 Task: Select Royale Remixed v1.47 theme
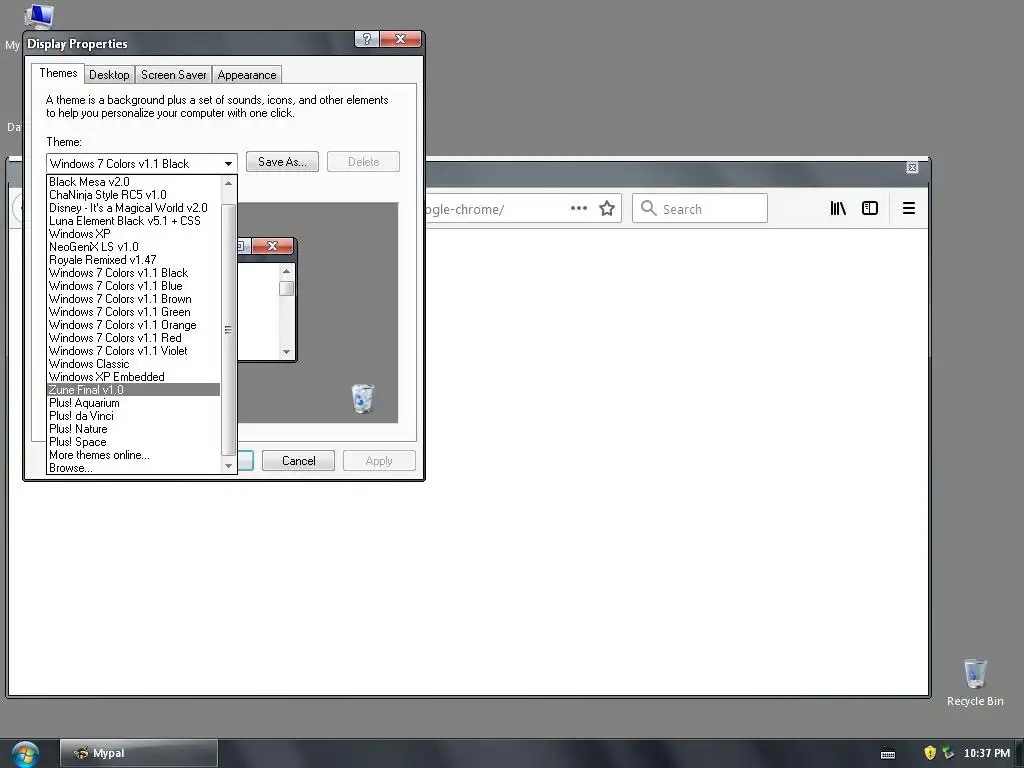tap(134, 260)
